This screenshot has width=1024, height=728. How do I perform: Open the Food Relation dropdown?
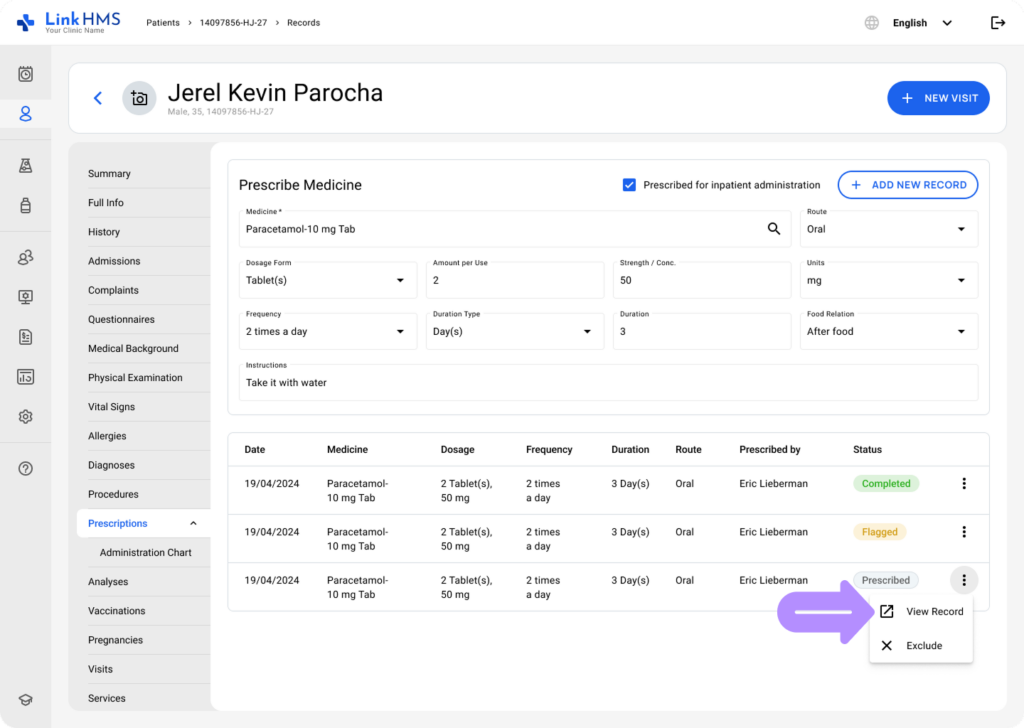click(x=888, y=331)
